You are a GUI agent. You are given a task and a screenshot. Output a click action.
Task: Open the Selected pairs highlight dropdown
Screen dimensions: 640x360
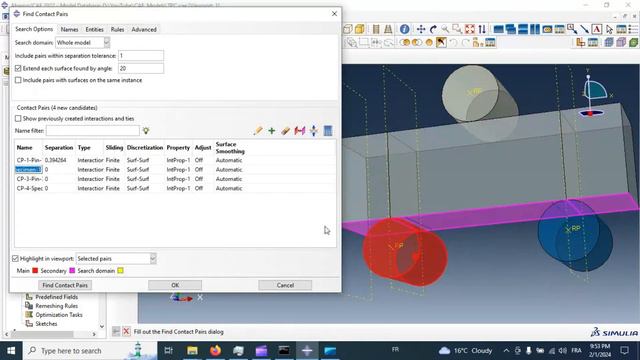pyautogui.click(x=116, y=258)
